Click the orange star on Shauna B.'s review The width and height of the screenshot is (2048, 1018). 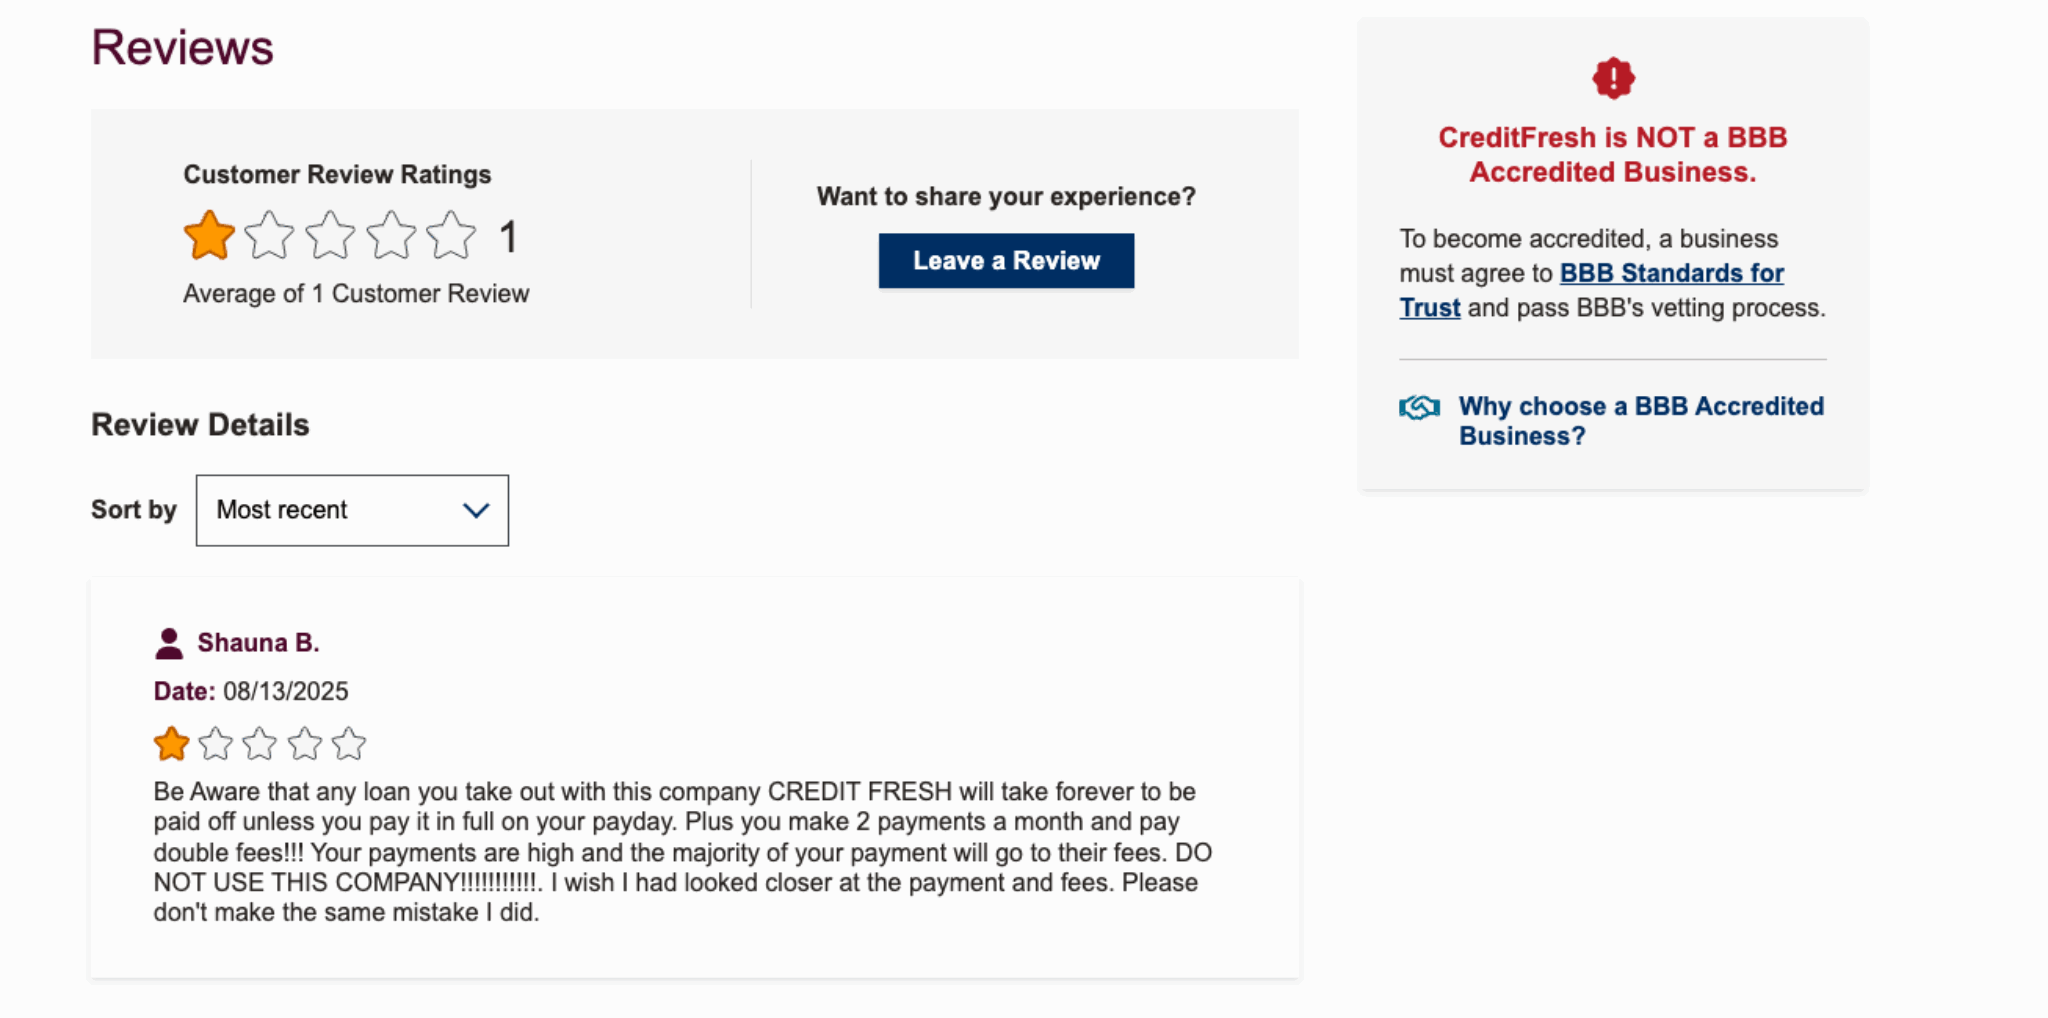point(170,743)
